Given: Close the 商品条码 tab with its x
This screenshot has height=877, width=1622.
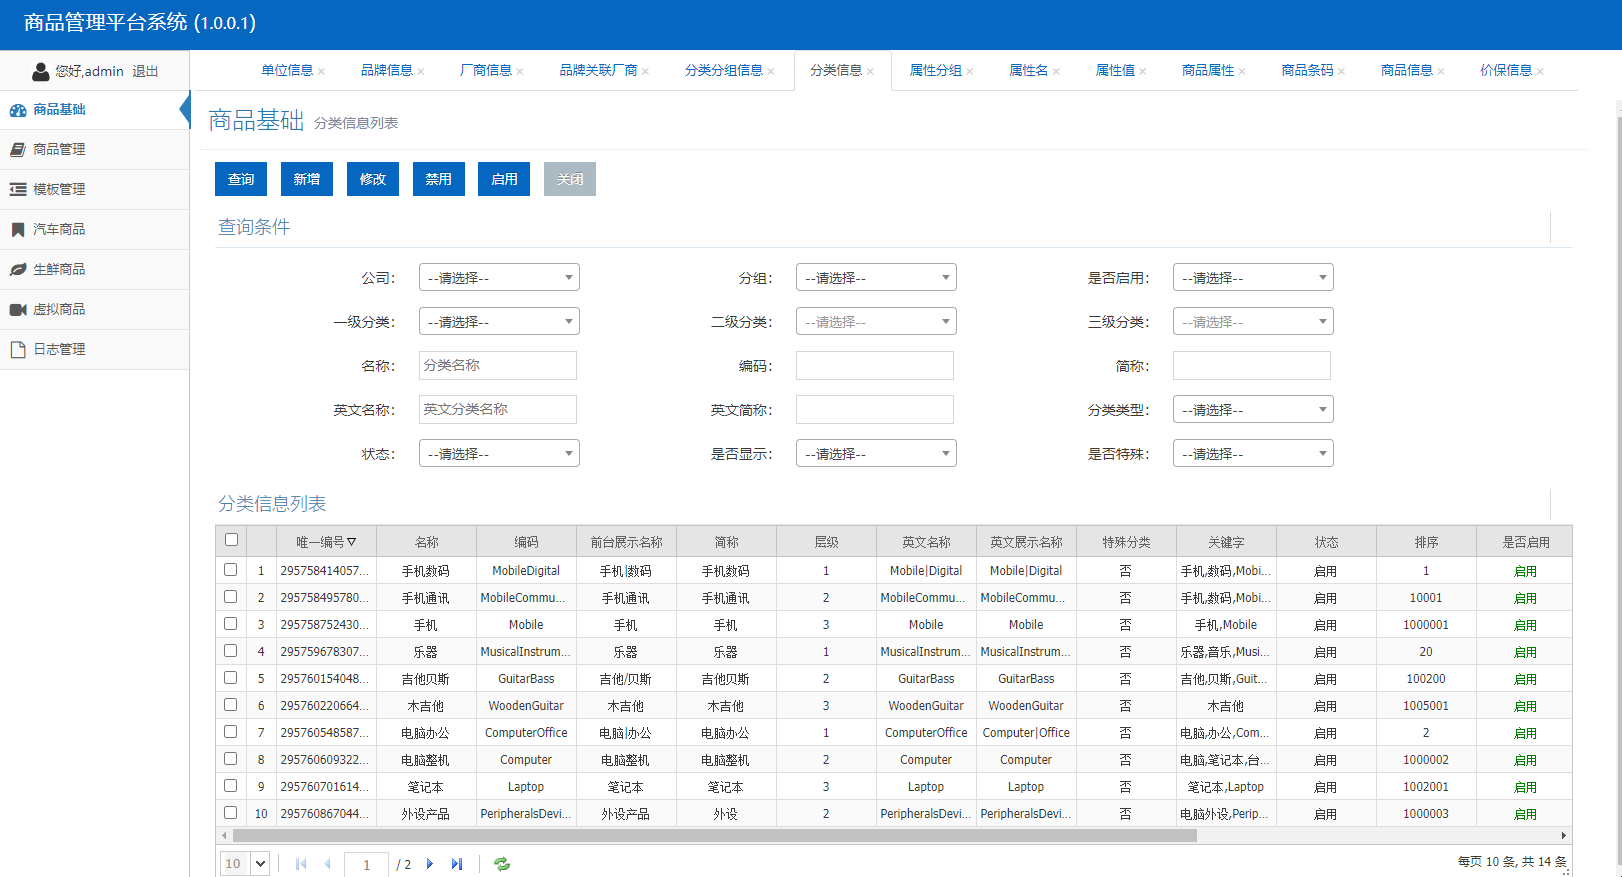Looking at the screenshot, I should pos(1342,71).
